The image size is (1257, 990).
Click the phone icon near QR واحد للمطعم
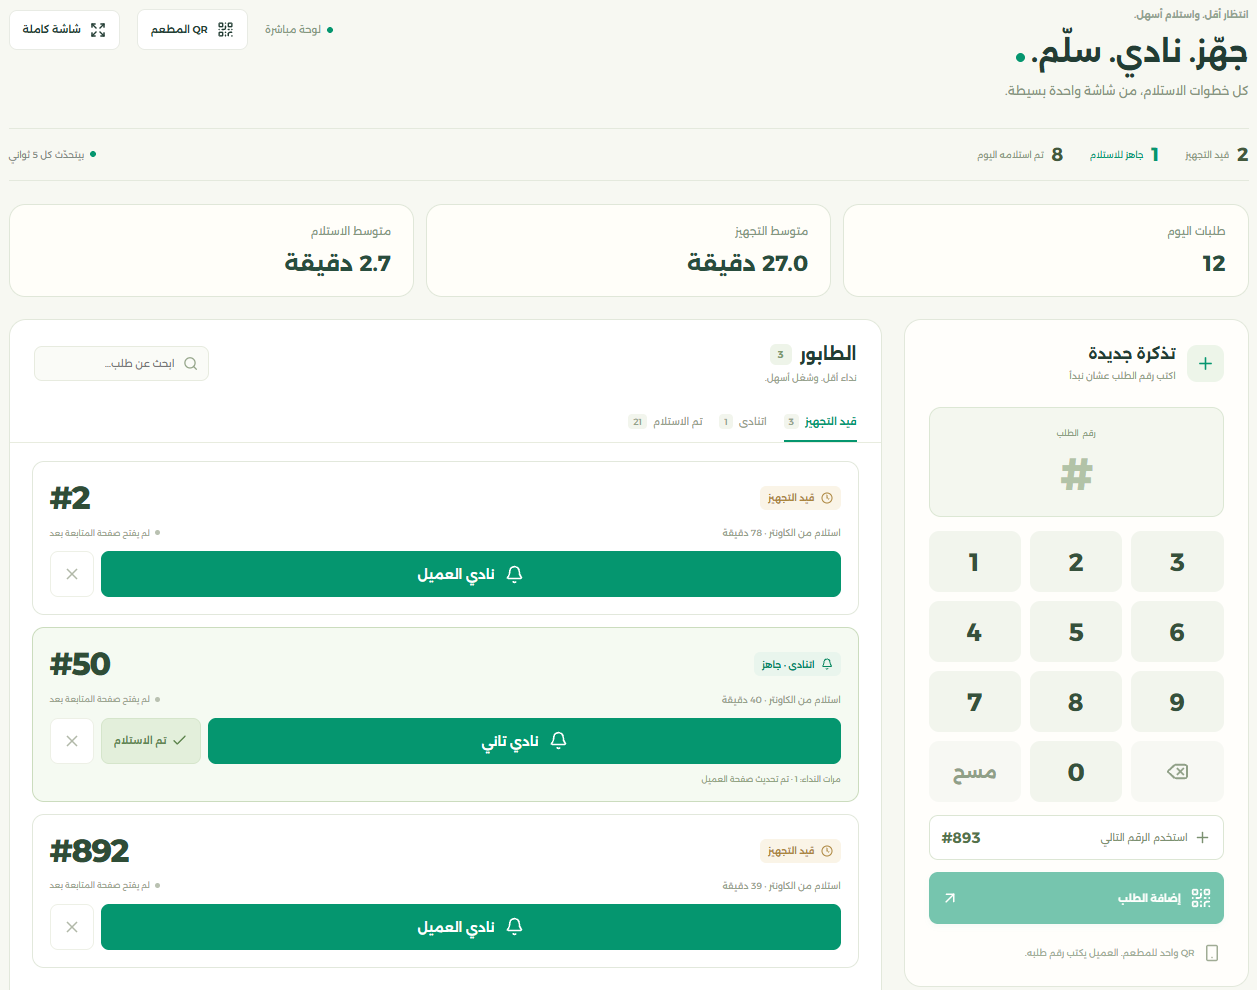(x=1212, y=953)
